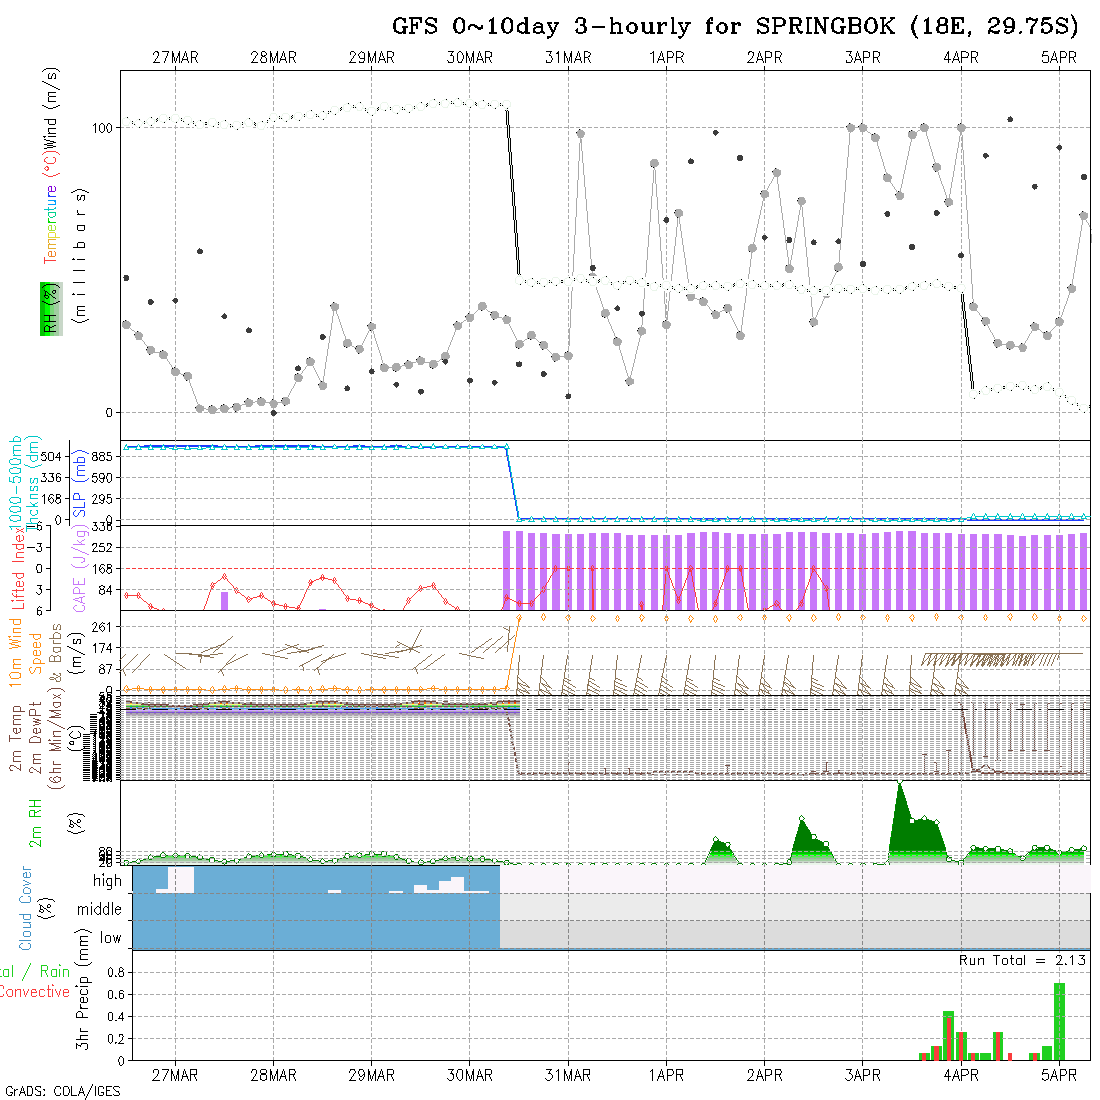
Task: Select the 174 wind speed axis value
Action: coord(102,648)
